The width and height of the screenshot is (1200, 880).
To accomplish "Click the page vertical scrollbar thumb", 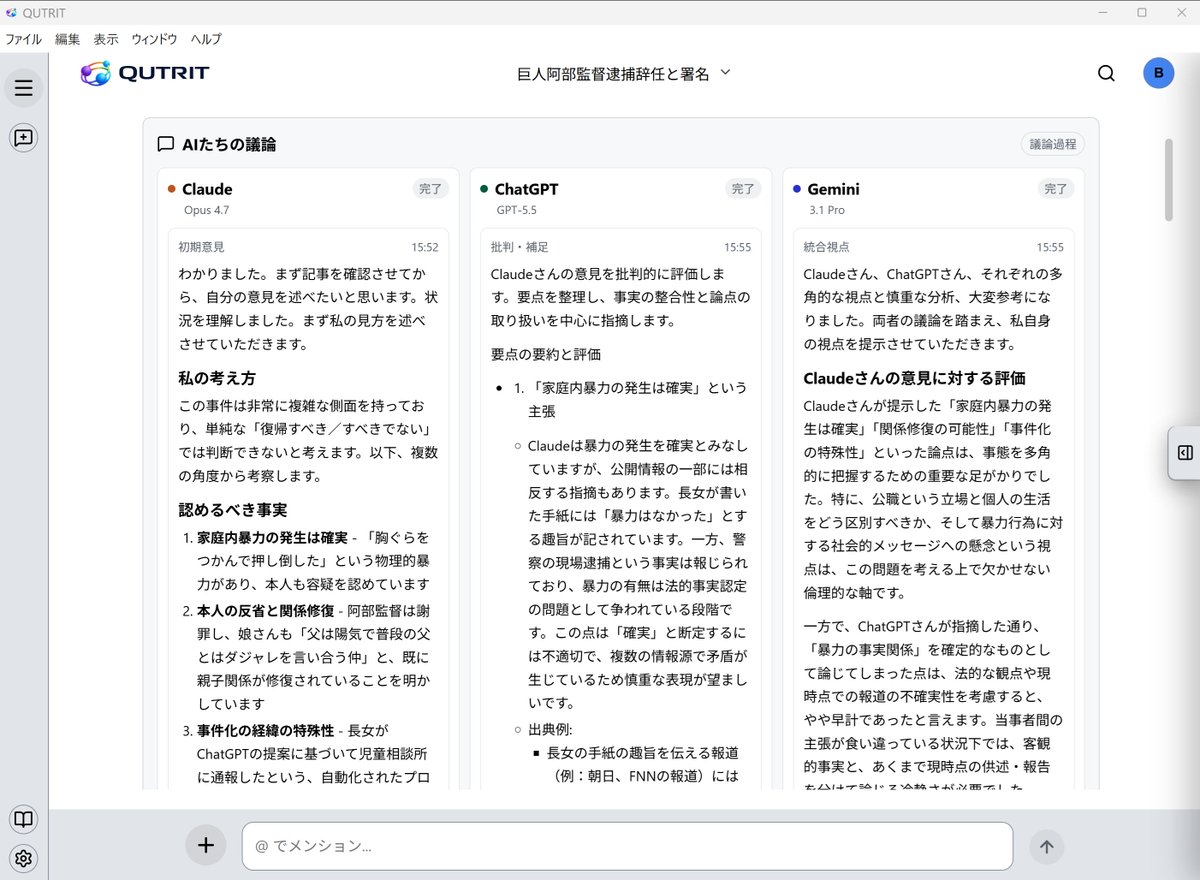I will 1169,180.
